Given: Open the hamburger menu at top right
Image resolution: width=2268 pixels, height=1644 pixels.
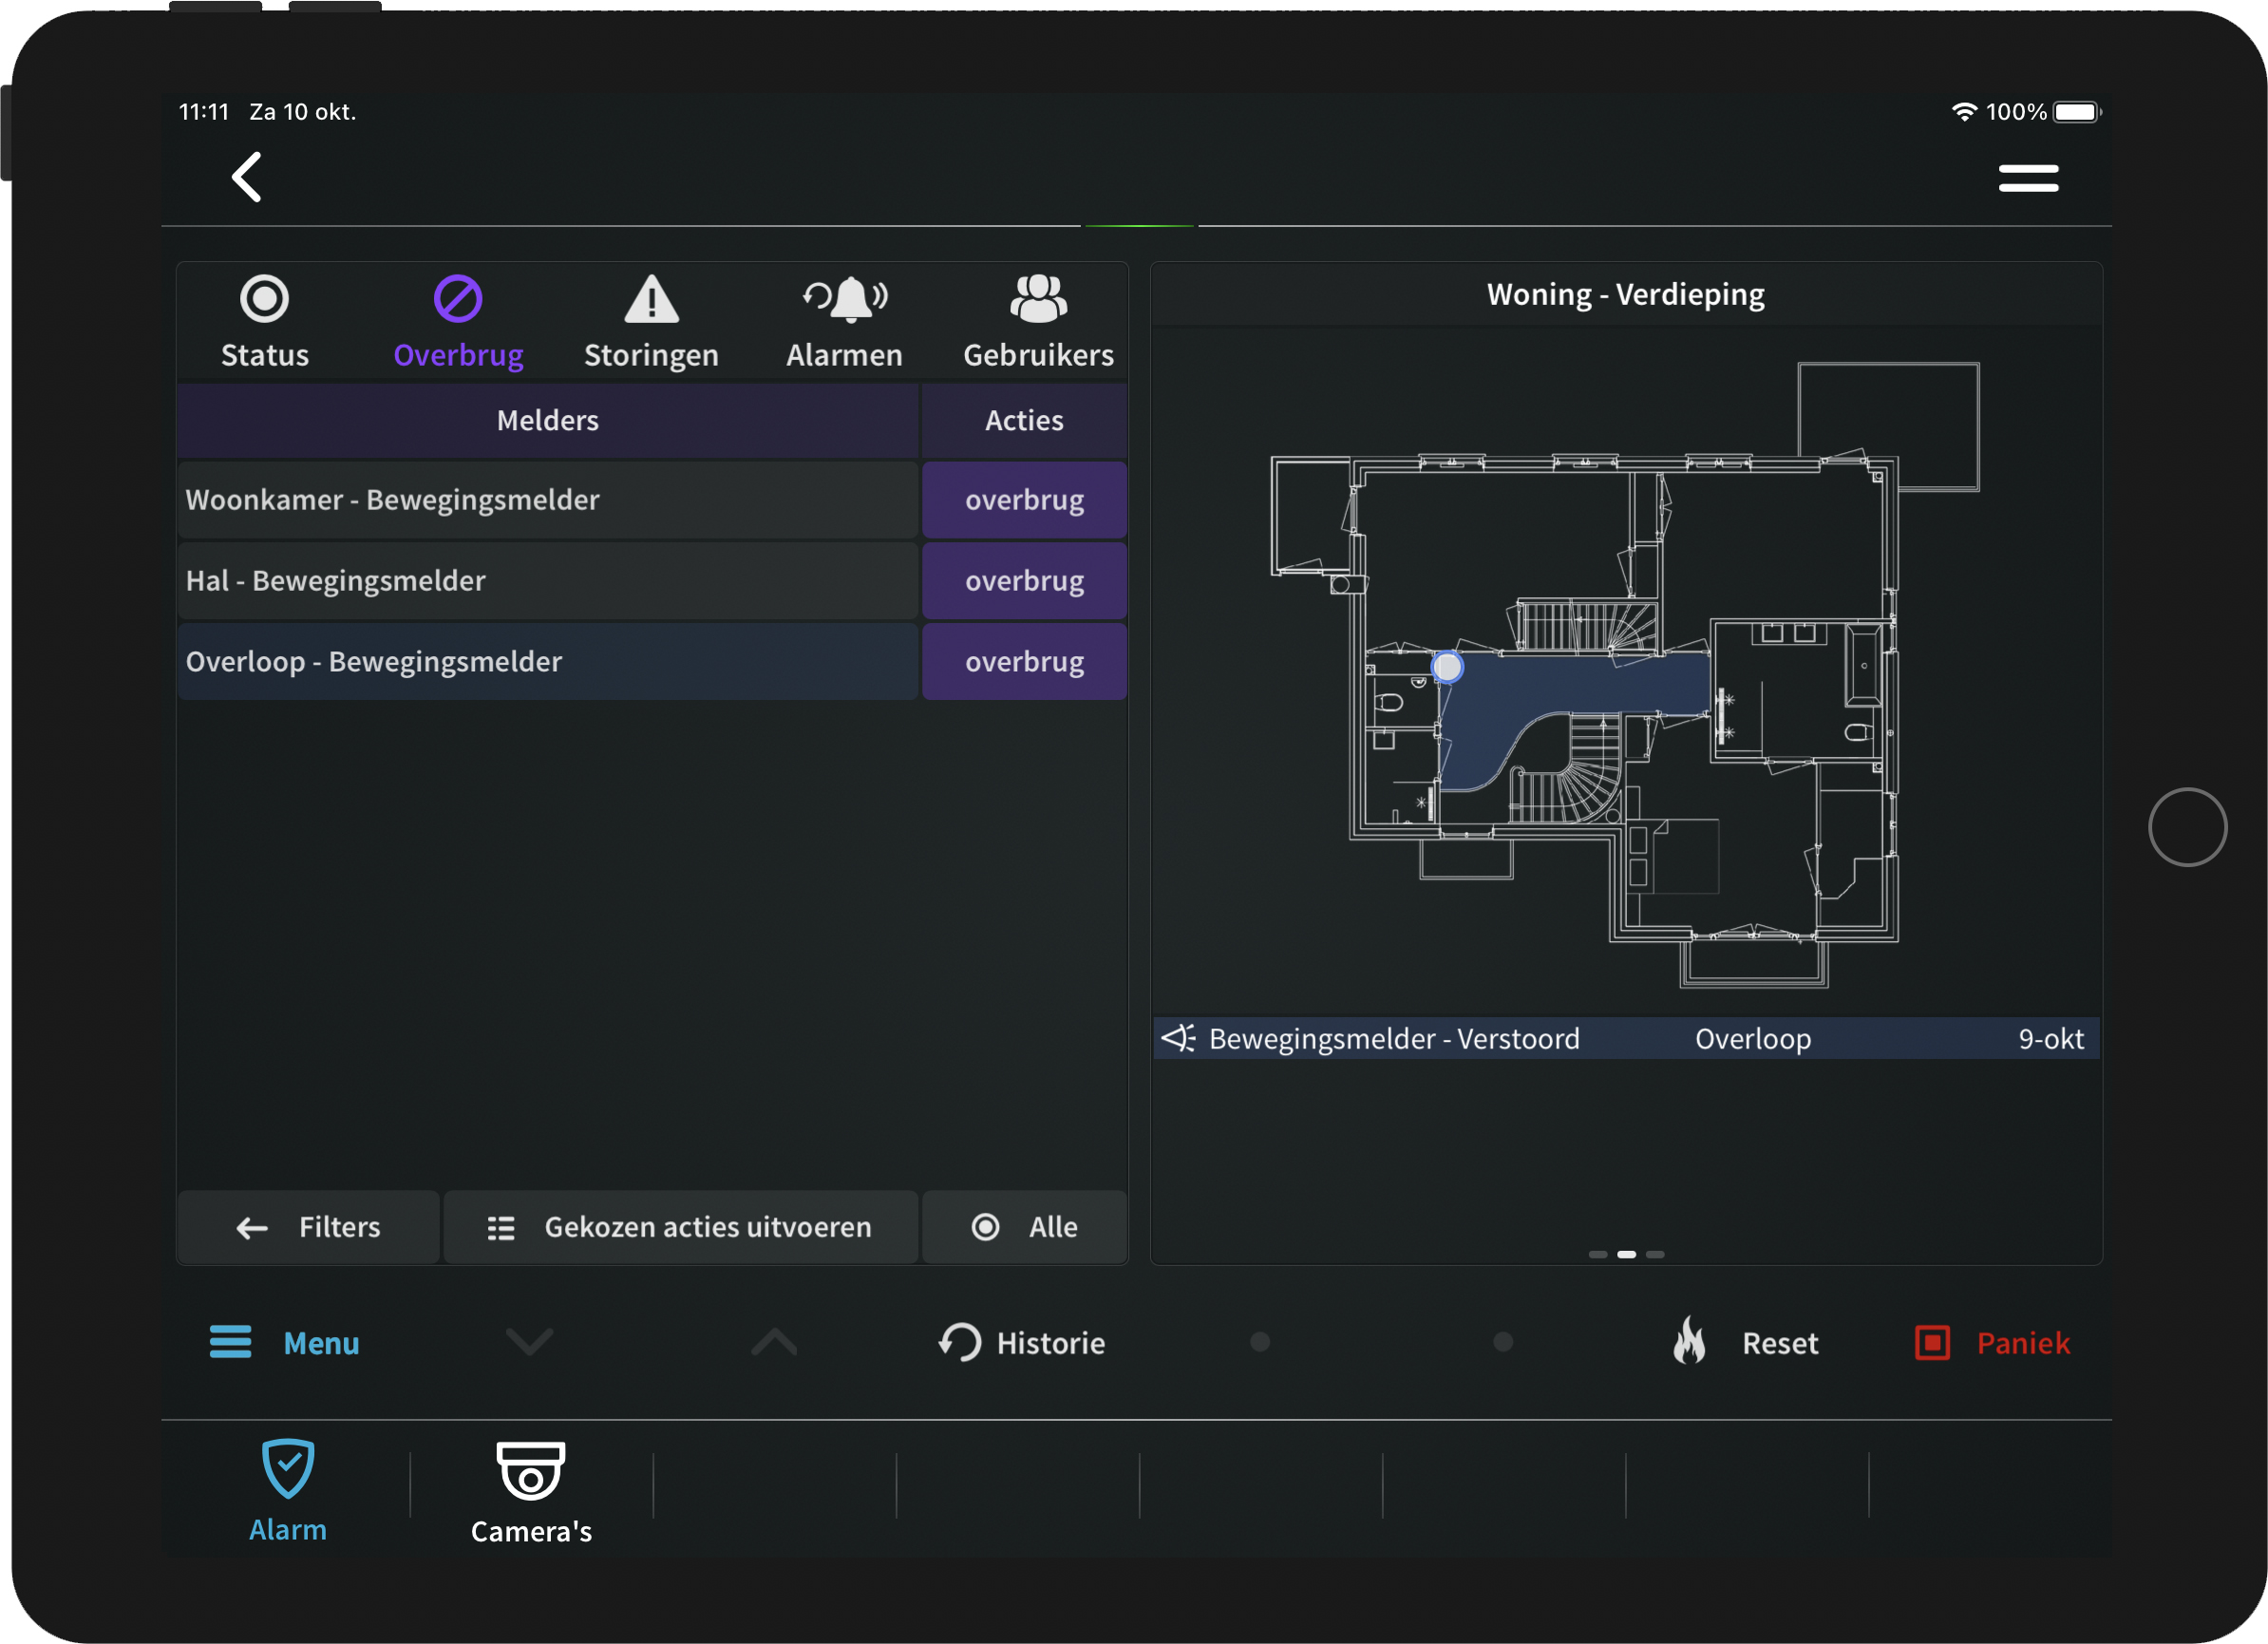Looking at the screenshot, I should tap(2027, 178).
